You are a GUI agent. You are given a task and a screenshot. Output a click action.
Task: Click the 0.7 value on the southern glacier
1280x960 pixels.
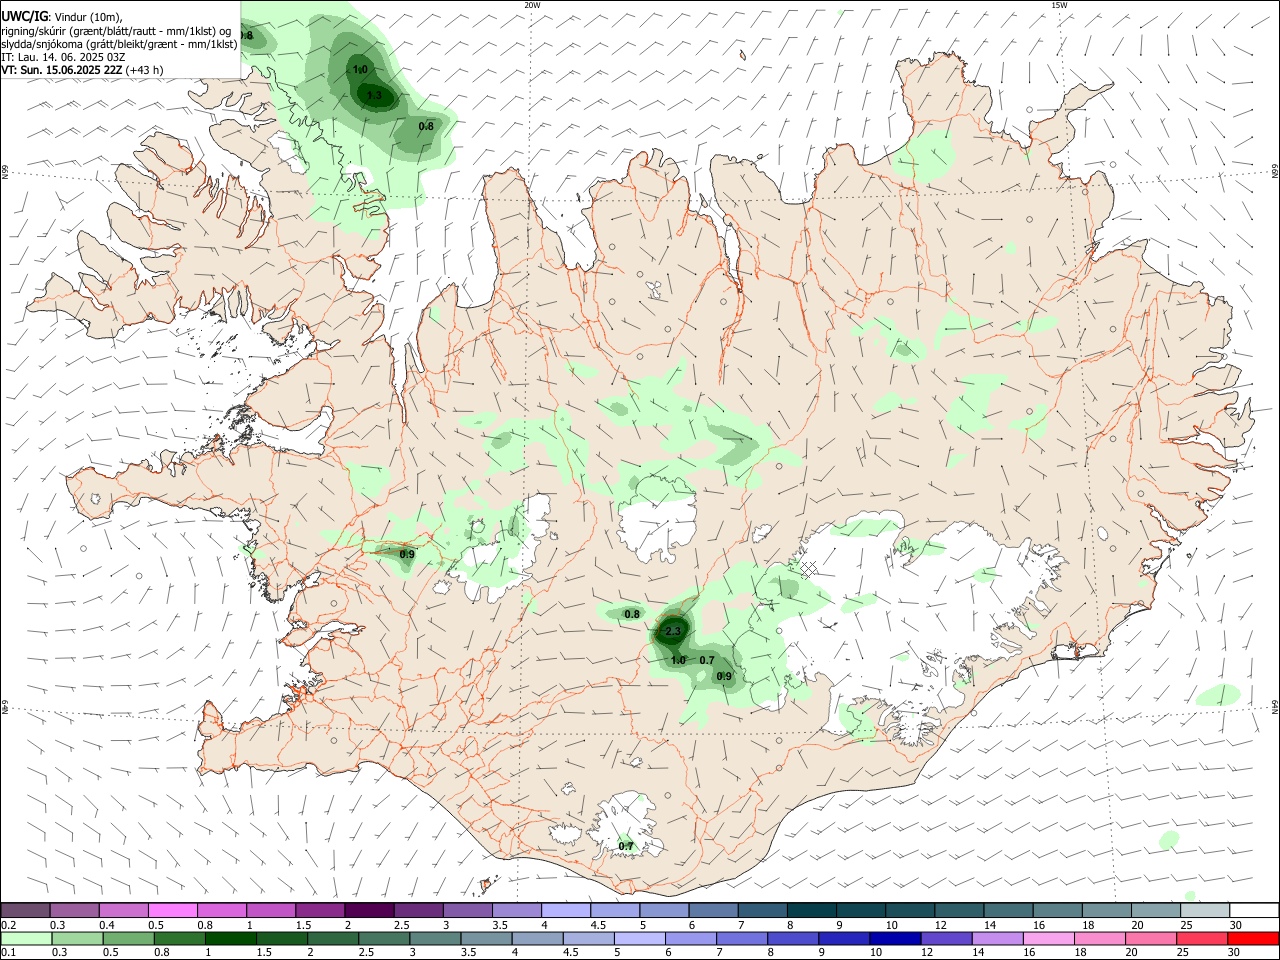pos(626,847)
